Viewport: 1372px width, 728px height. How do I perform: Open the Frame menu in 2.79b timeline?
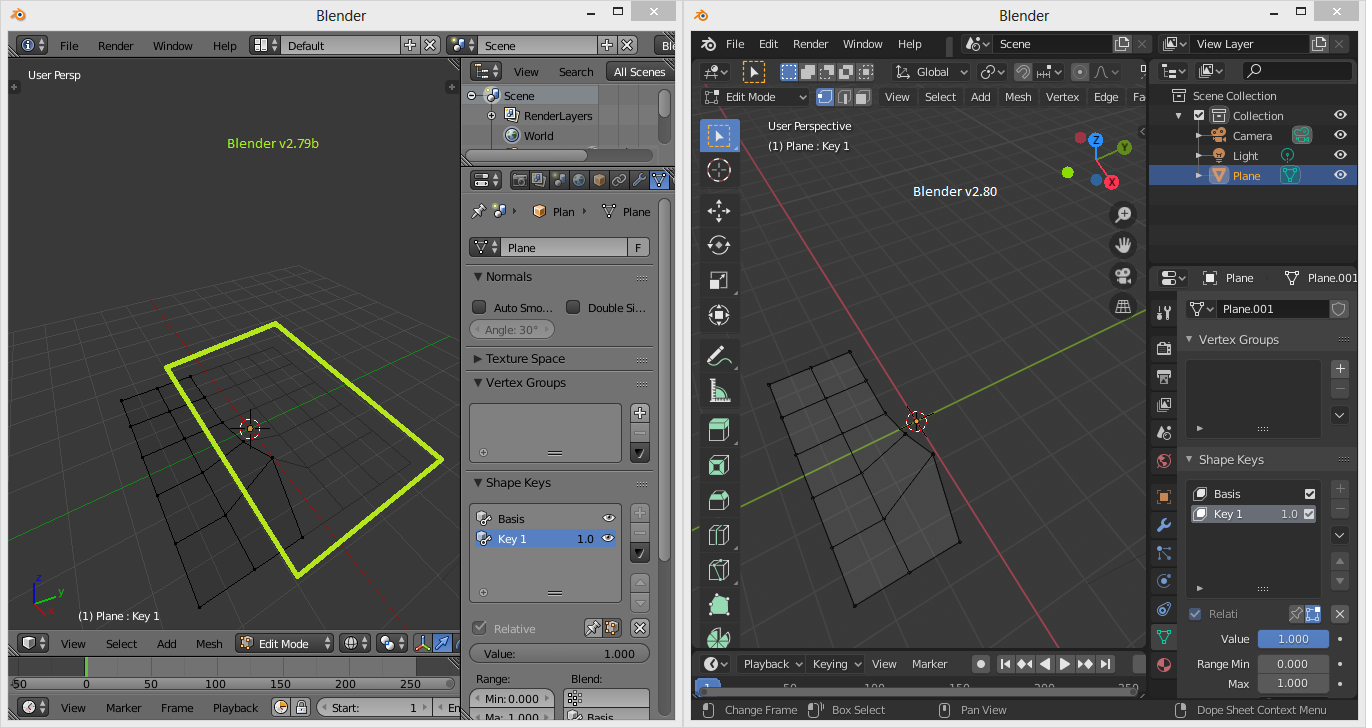[177, 708]
